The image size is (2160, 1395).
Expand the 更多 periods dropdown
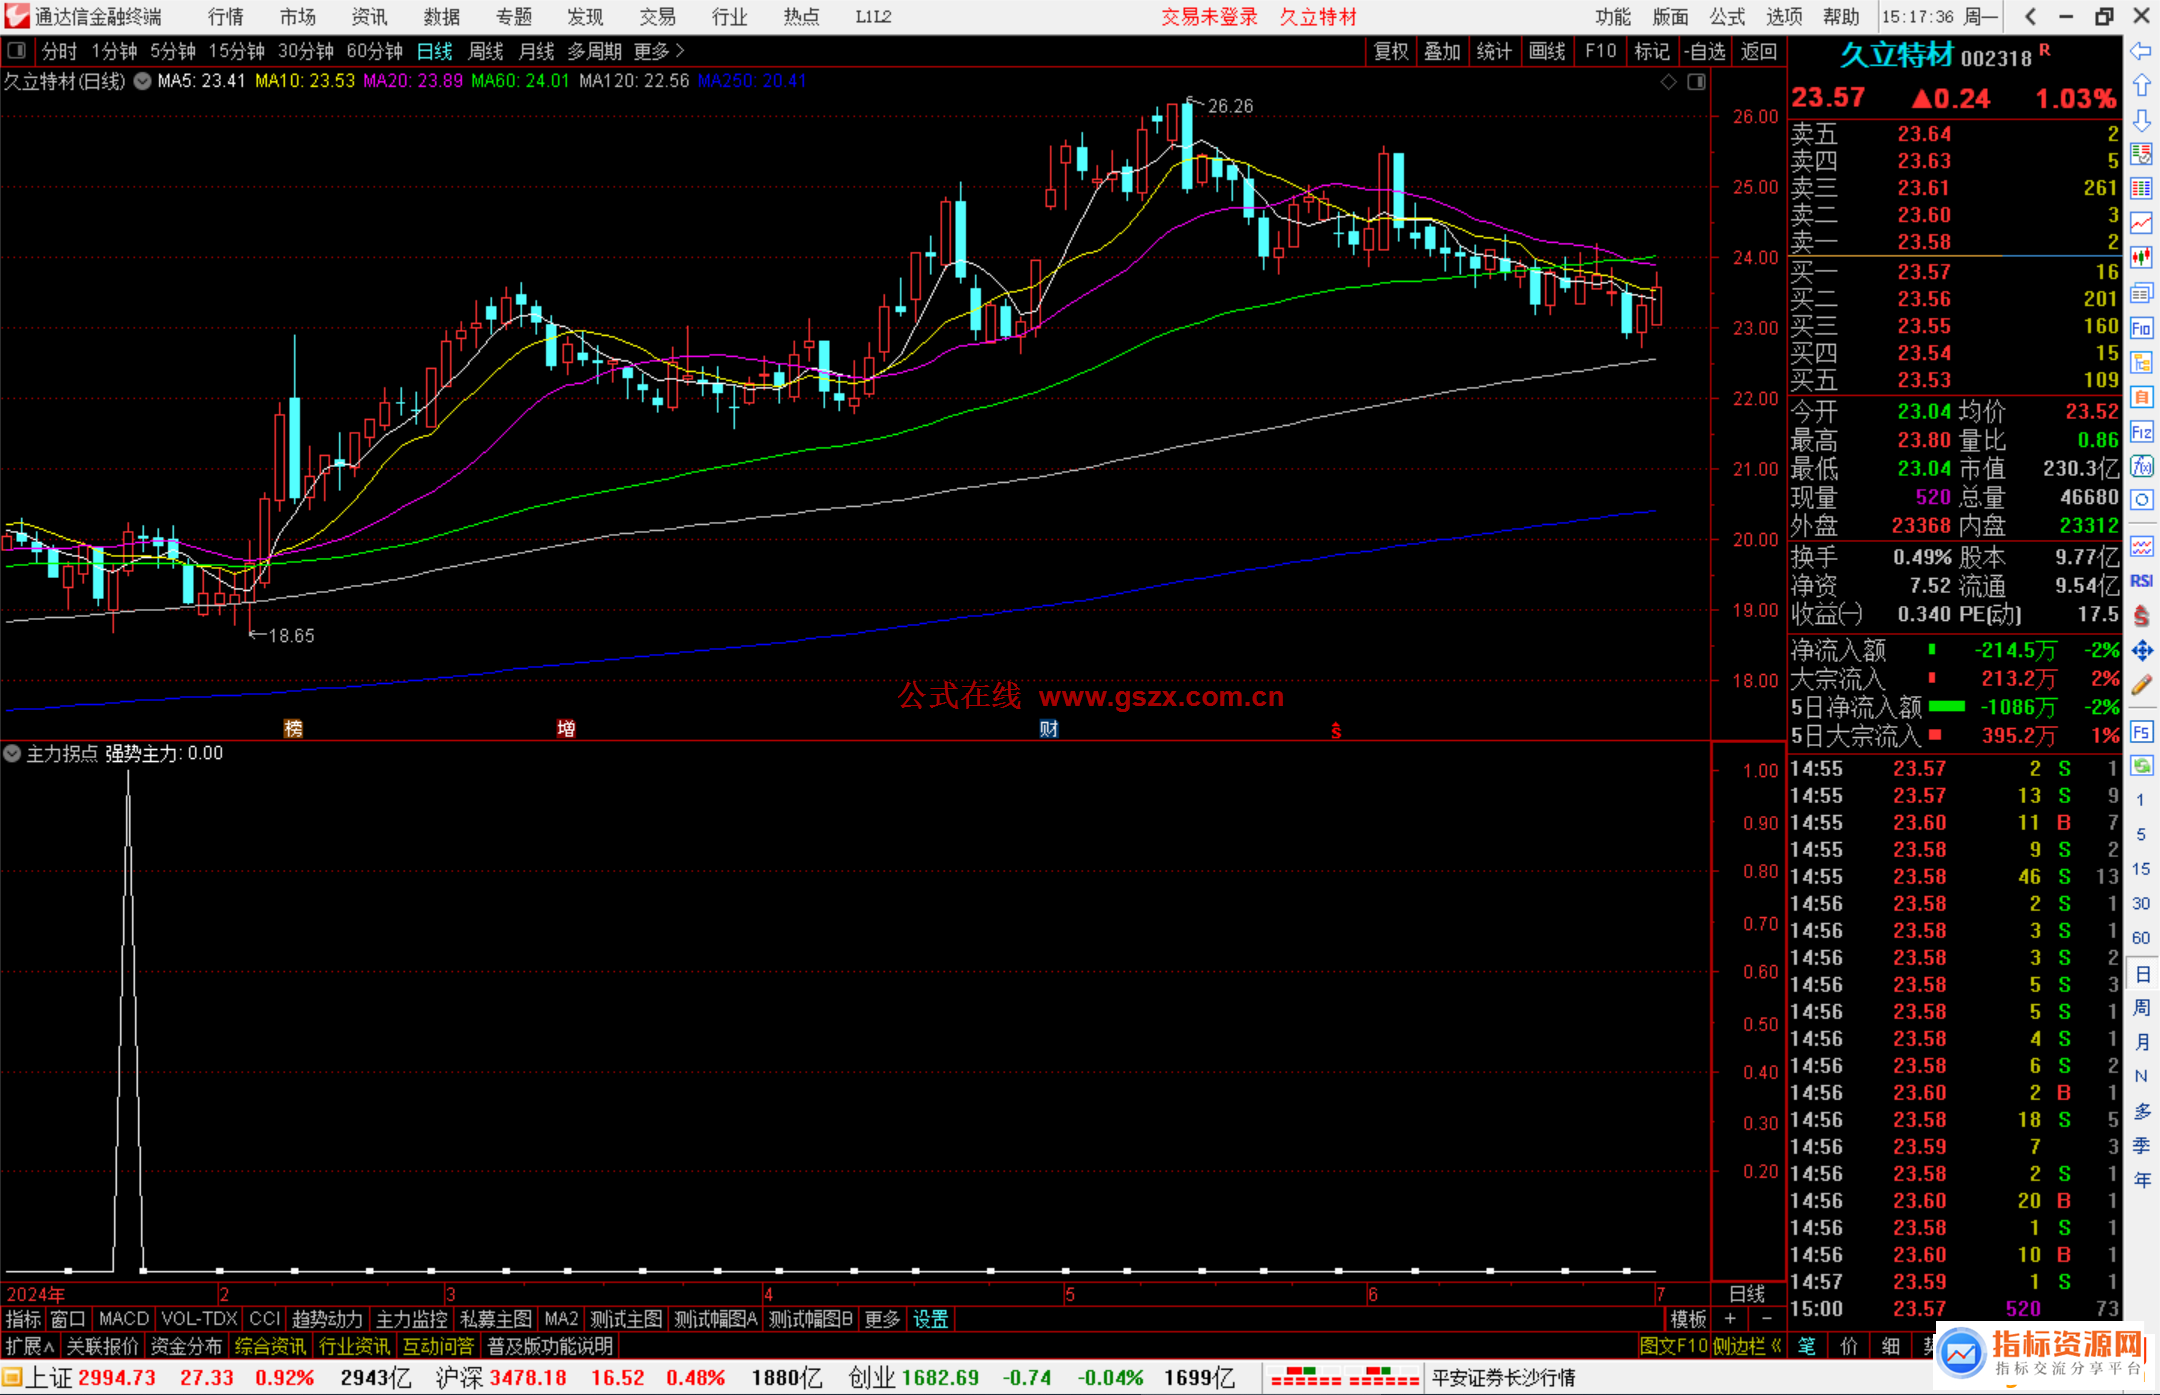point(659,51)
